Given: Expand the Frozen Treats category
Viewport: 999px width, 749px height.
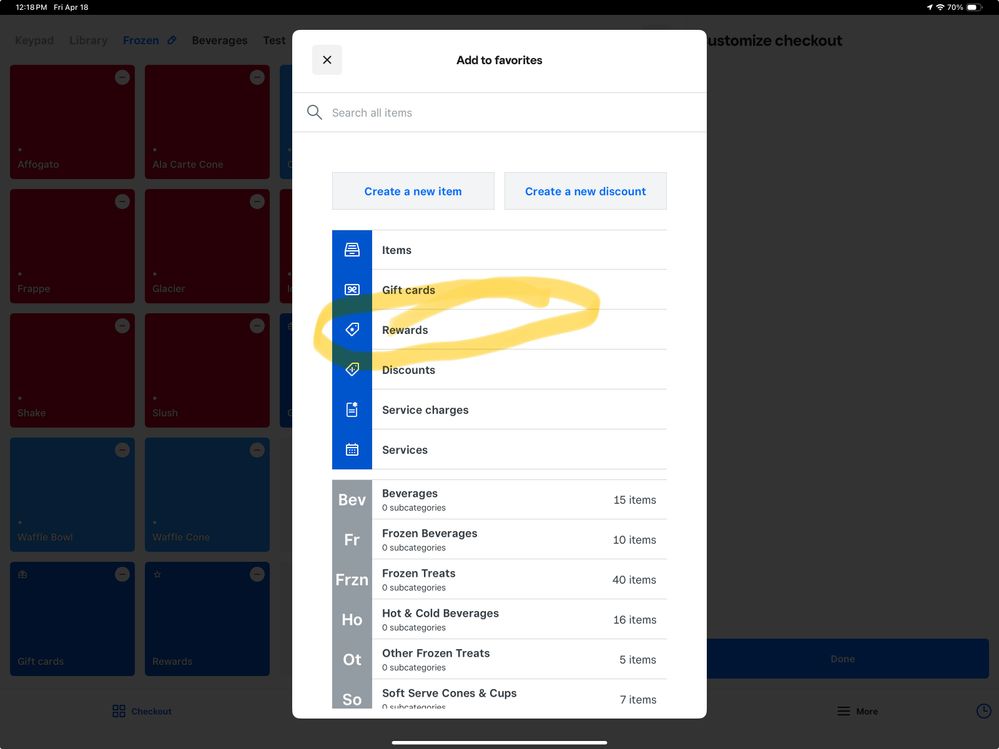Looking at the screenshot, I should [x=500, y=580].
